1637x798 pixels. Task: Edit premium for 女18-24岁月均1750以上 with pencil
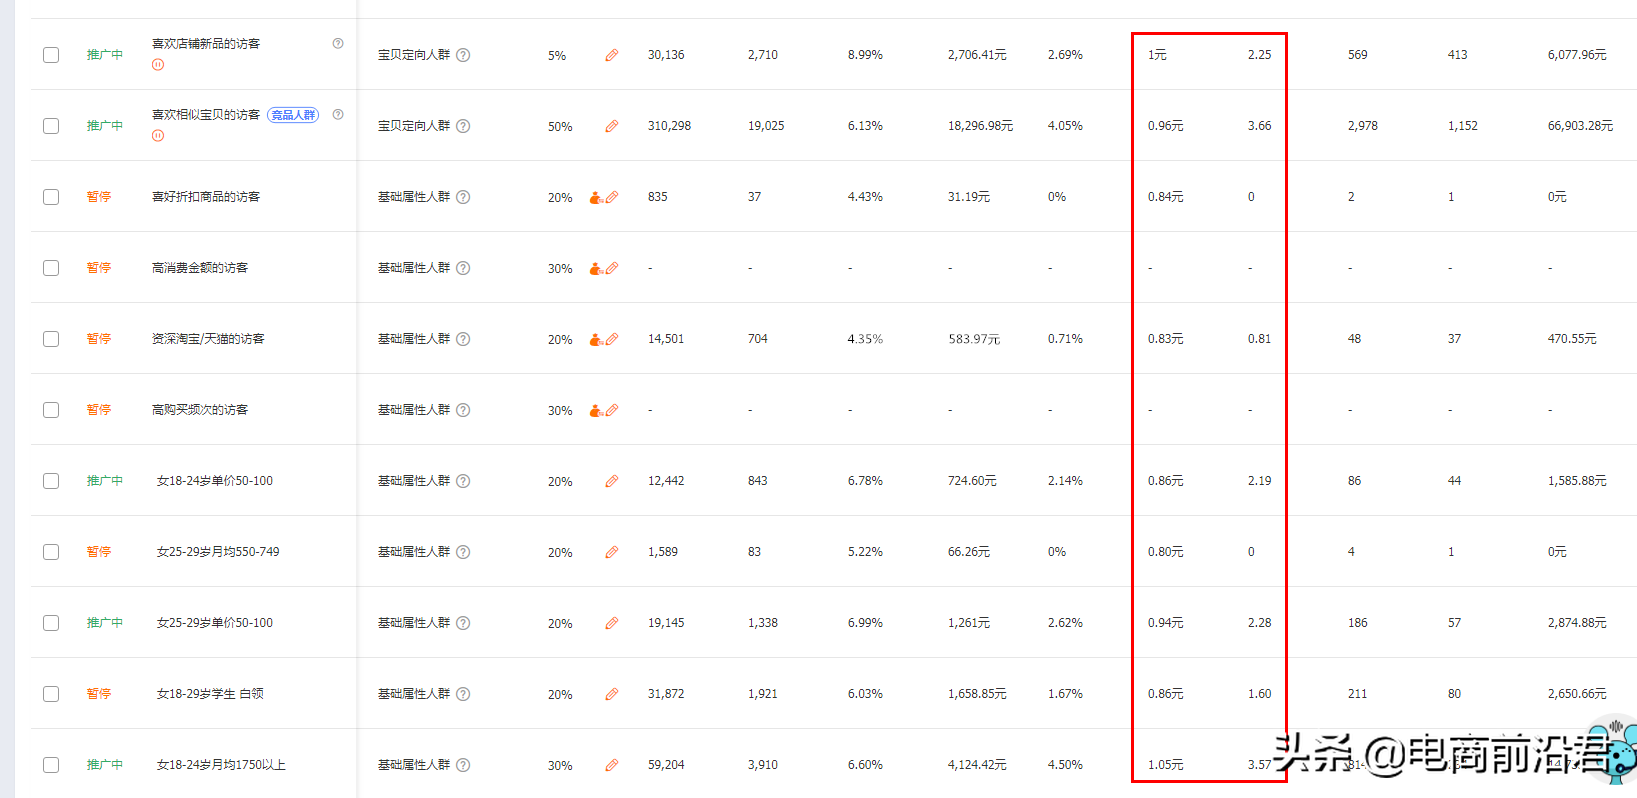611,766
